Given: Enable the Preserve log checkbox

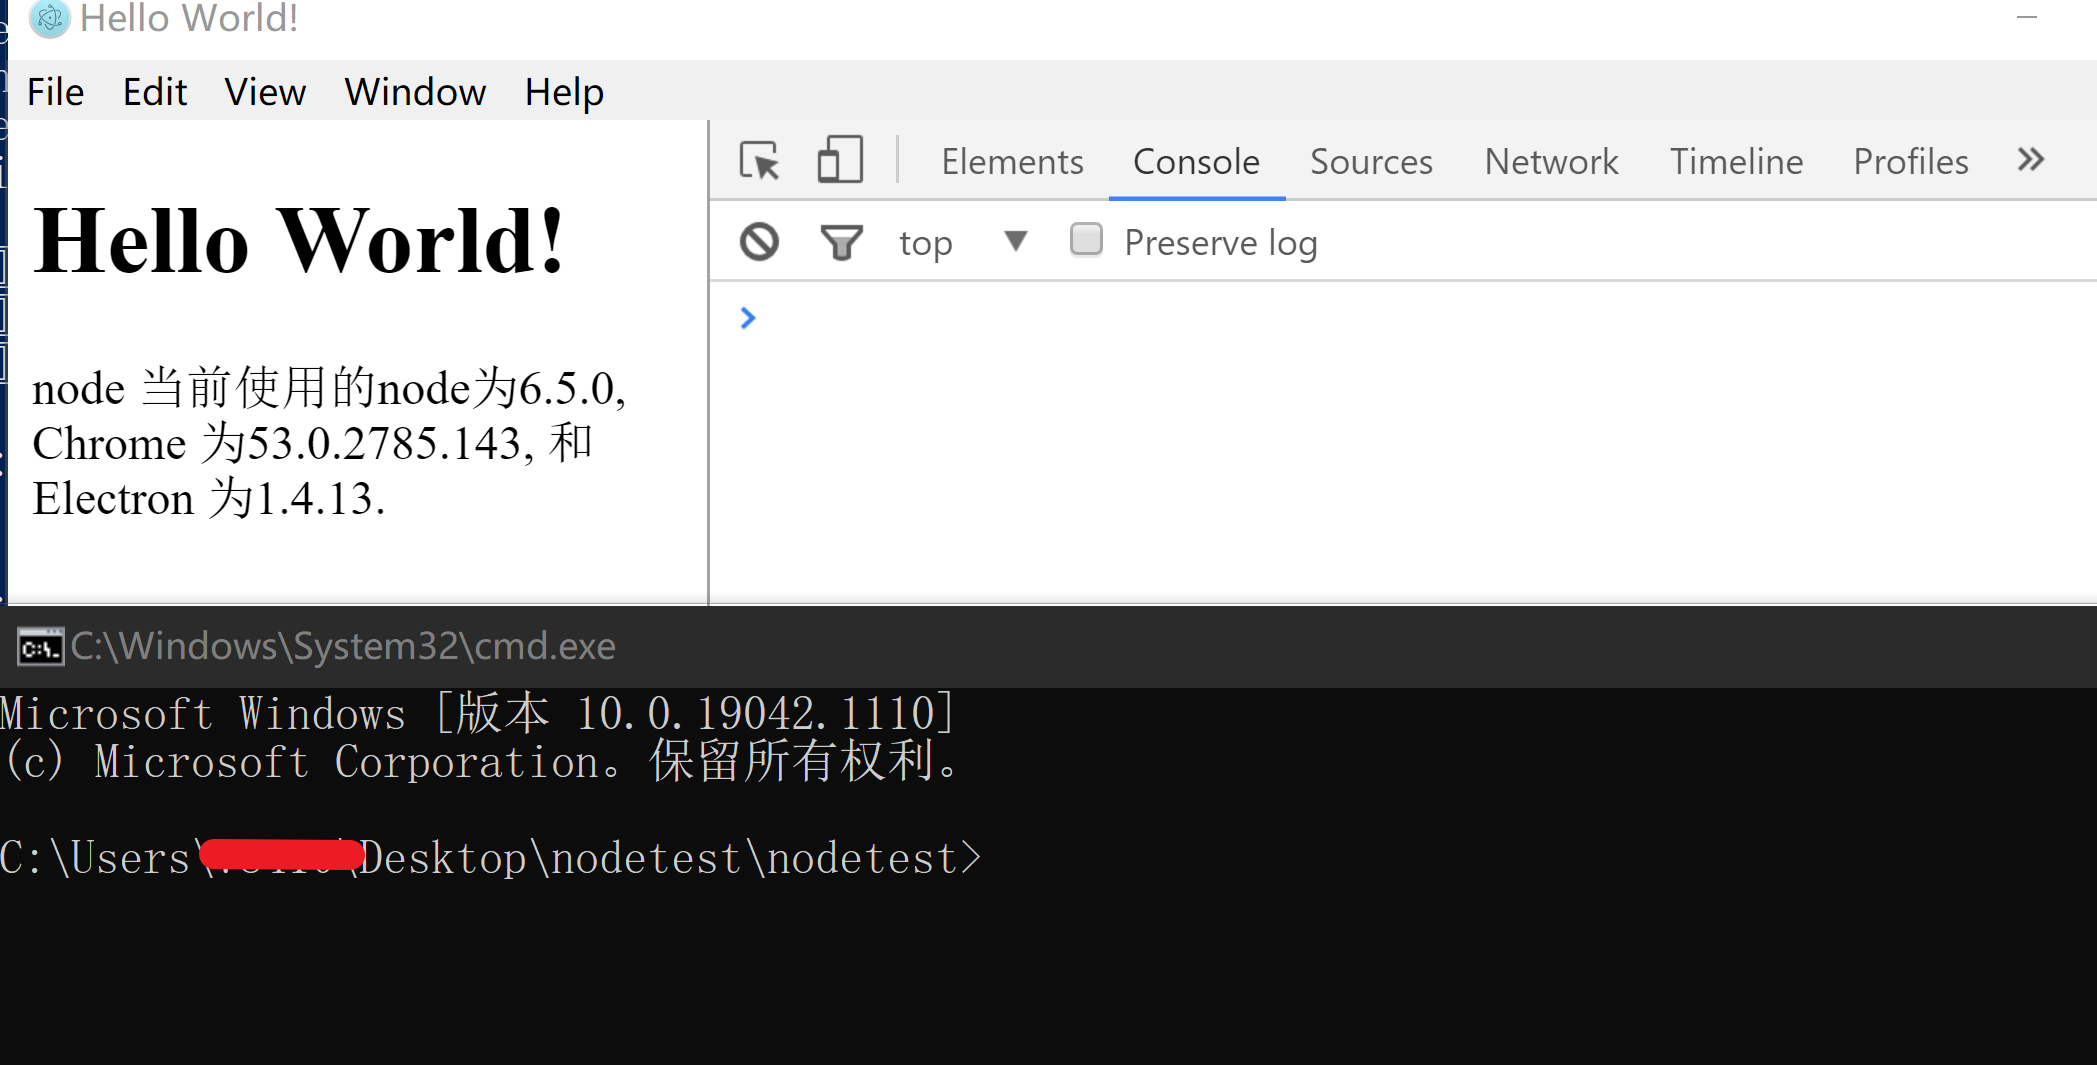Looking at the screenshot, I should [x=1086, y=241].
